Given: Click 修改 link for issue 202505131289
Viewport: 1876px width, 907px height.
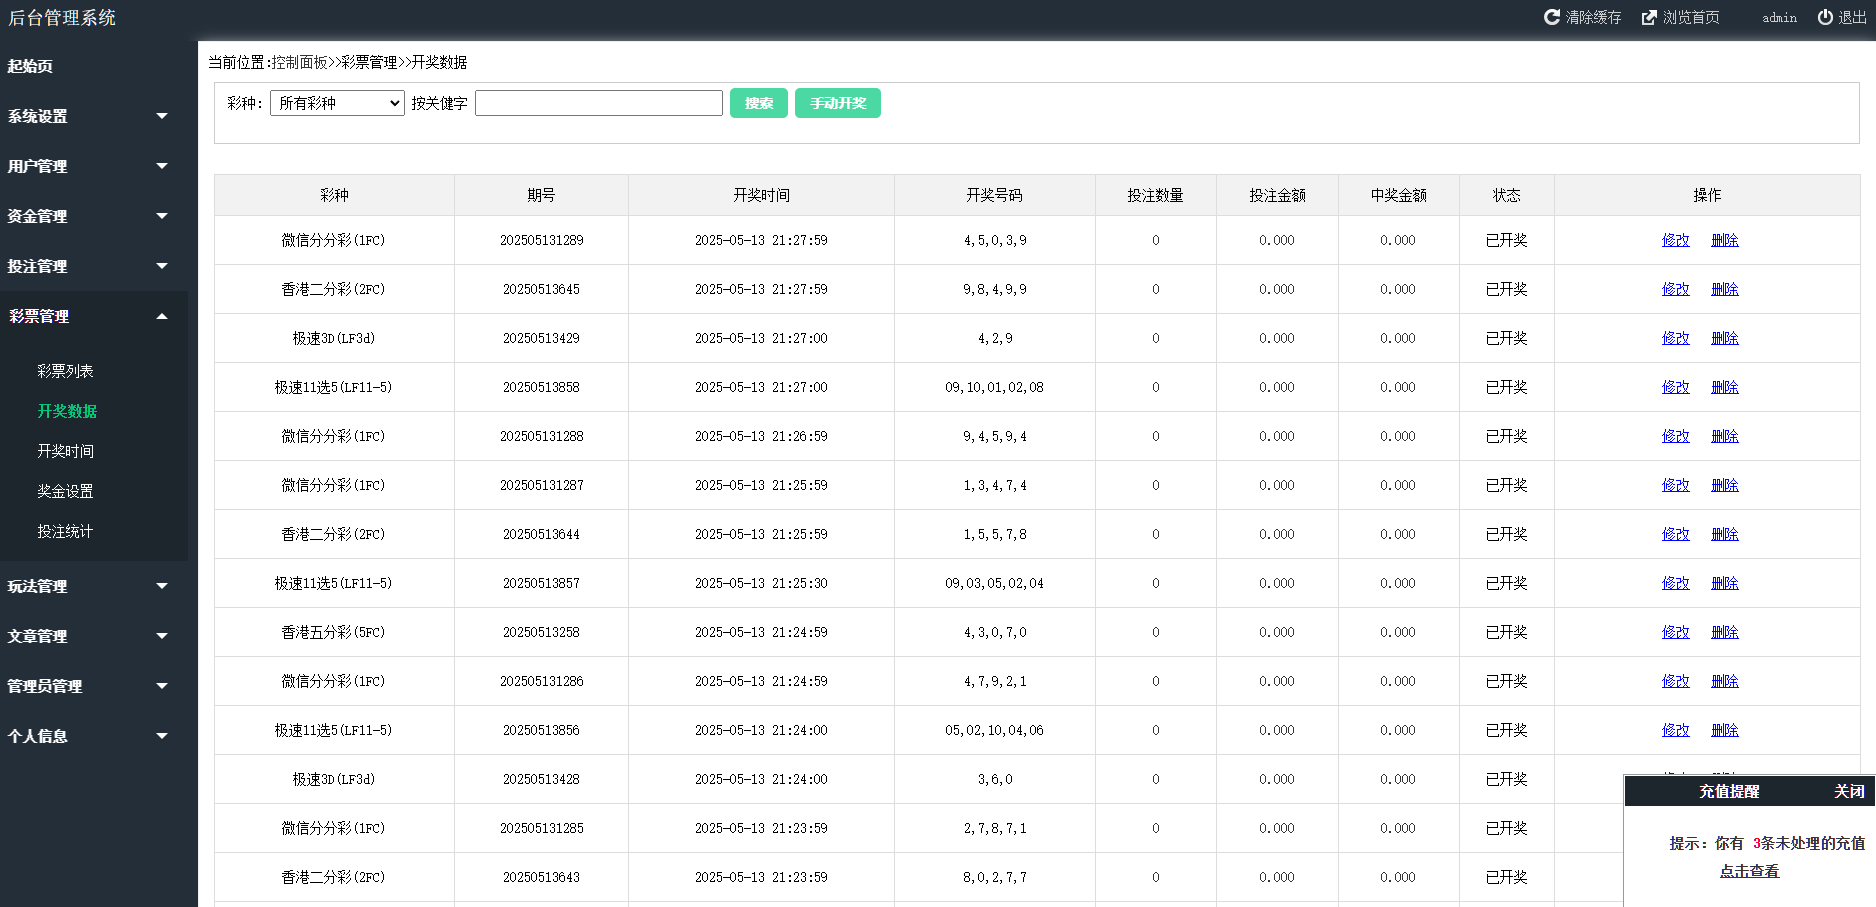Looking at the screenshot, I should 1675,240.
